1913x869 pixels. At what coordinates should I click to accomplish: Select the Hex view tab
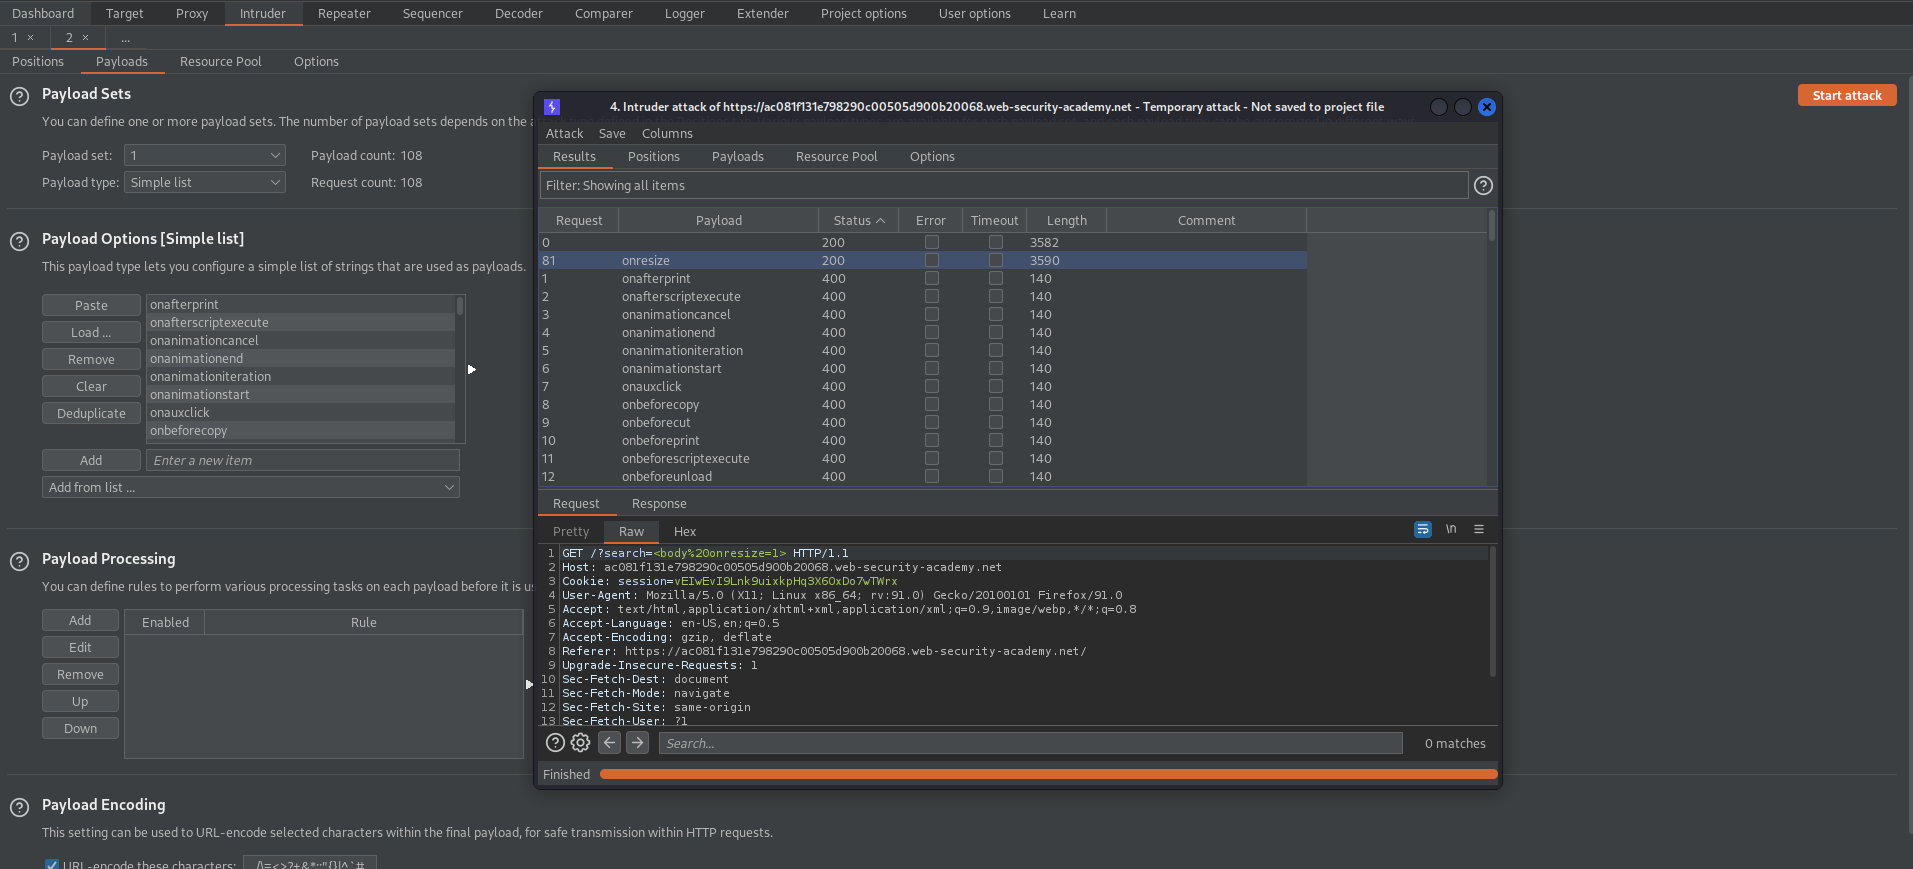pos(685,532)
